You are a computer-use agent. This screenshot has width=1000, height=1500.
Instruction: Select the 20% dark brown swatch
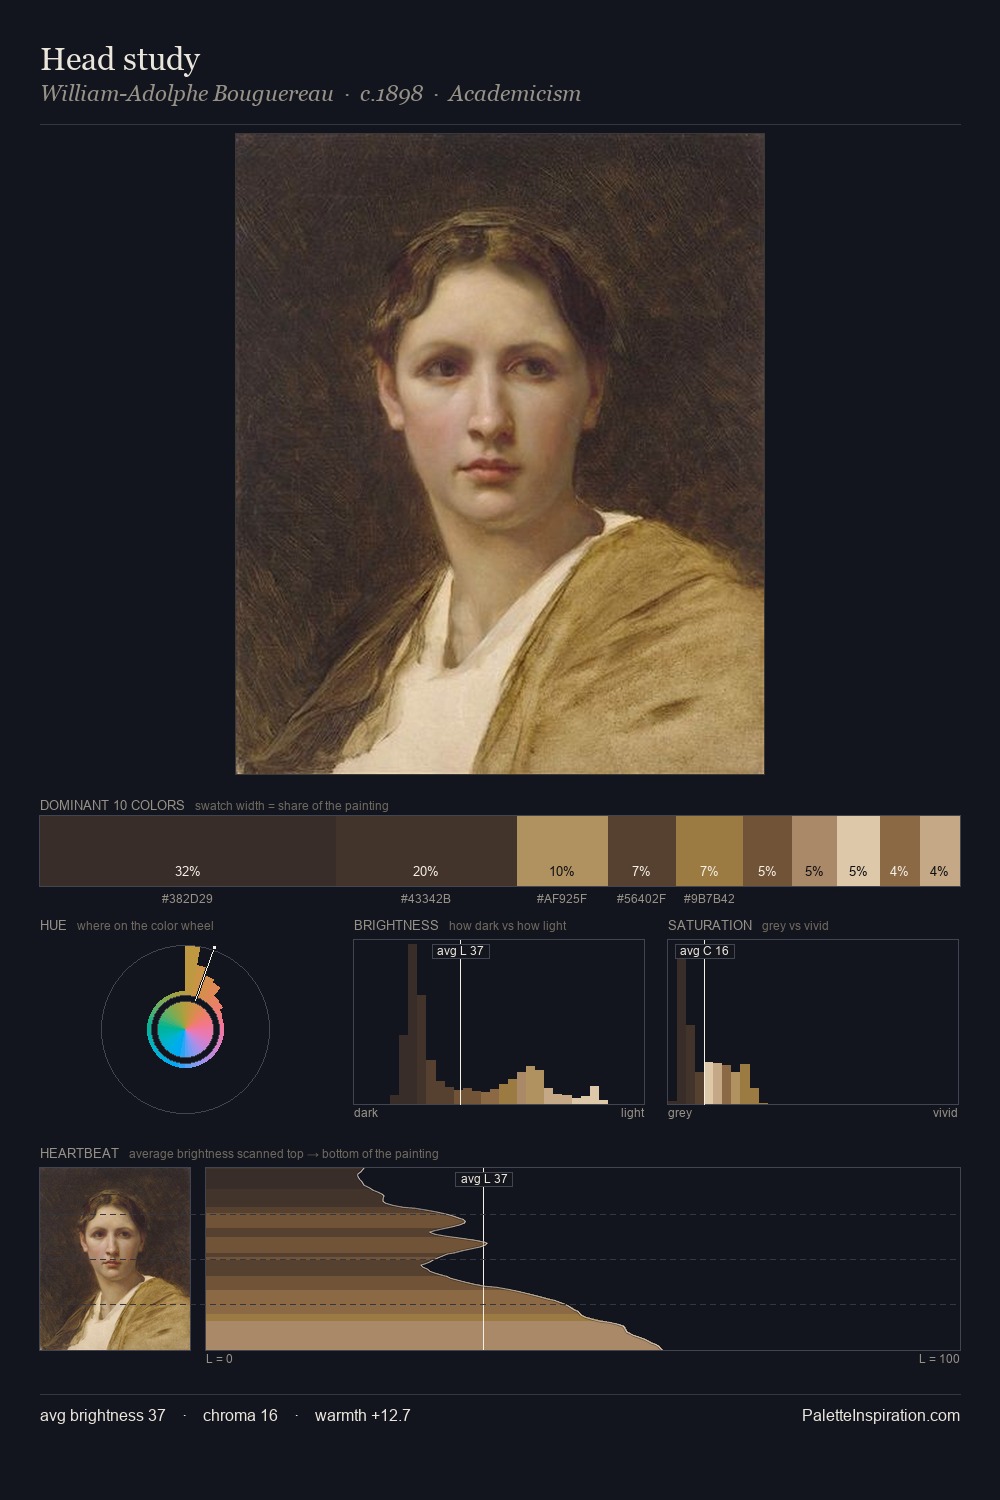click(x=426, y=851)
